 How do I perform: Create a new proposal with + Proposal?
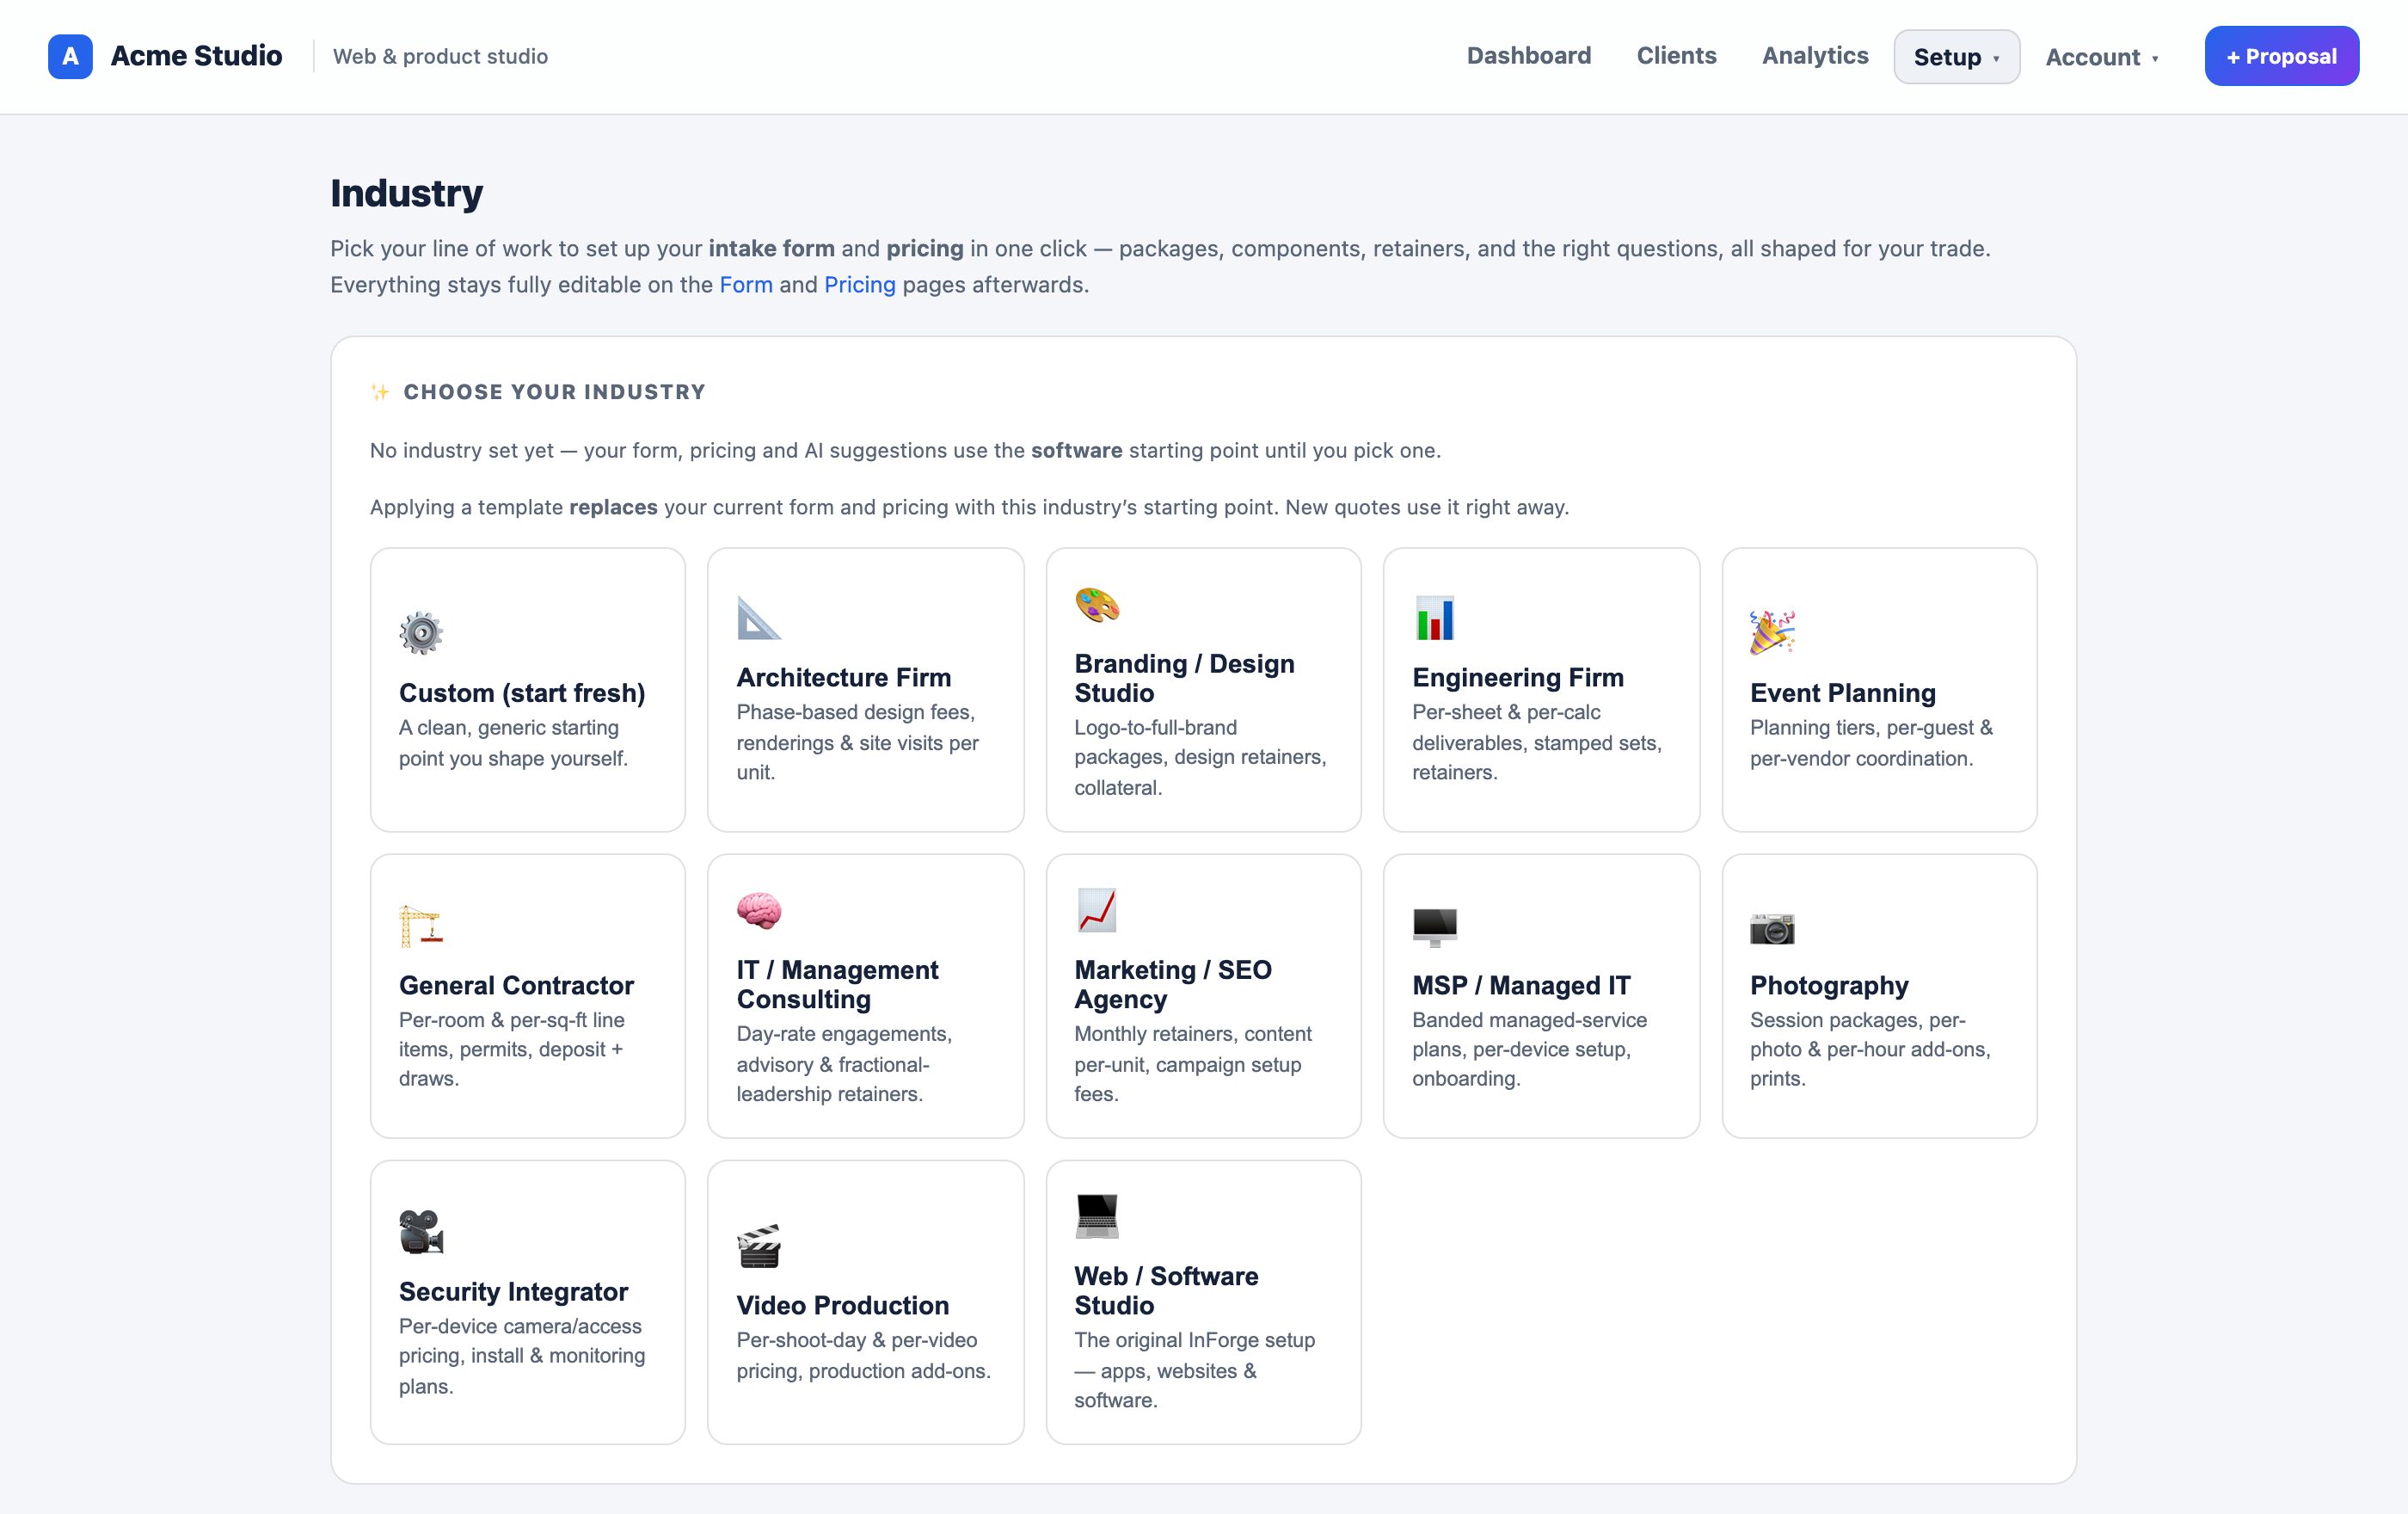point(2281,56)
